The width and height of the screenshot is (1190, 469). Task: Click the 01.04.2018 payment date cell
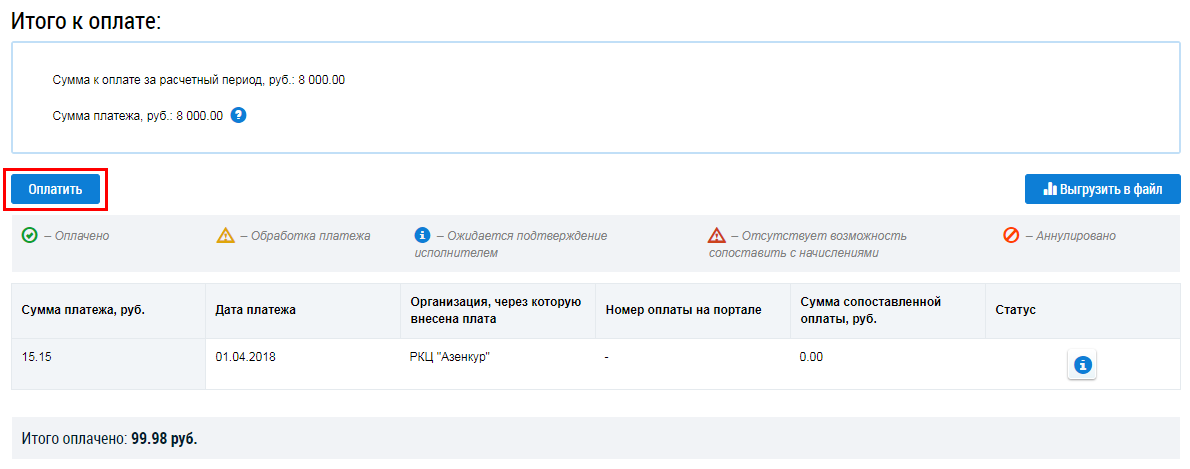coord(245,356)
